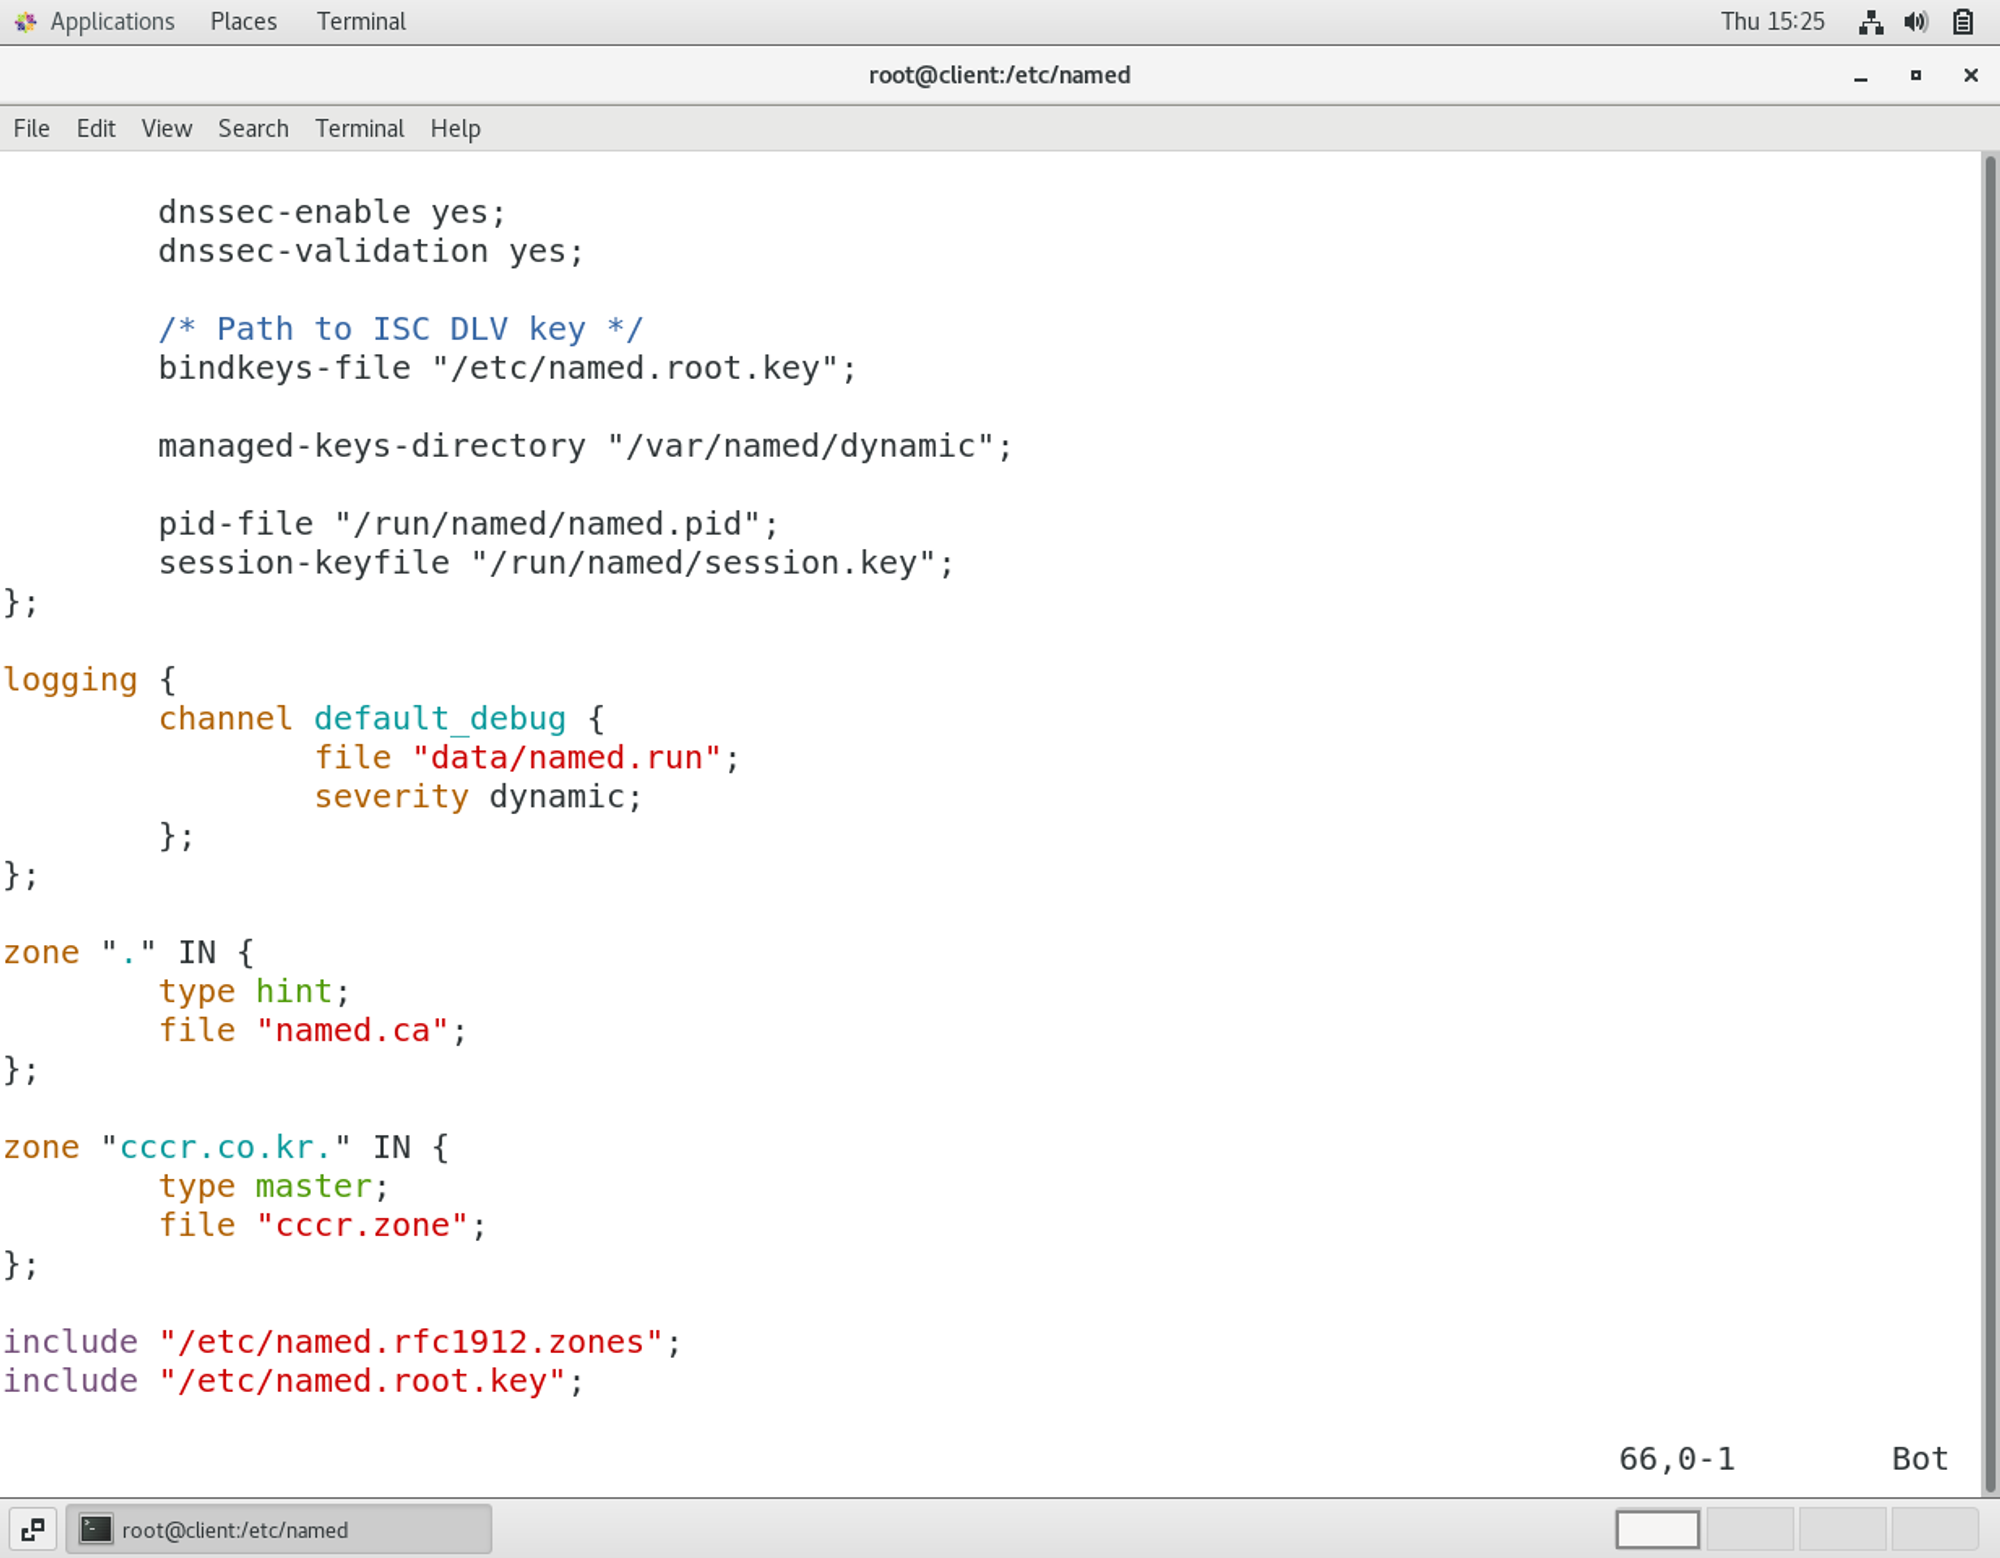Select the root@client:/etc/named taskbar button

click(279, 1529)
